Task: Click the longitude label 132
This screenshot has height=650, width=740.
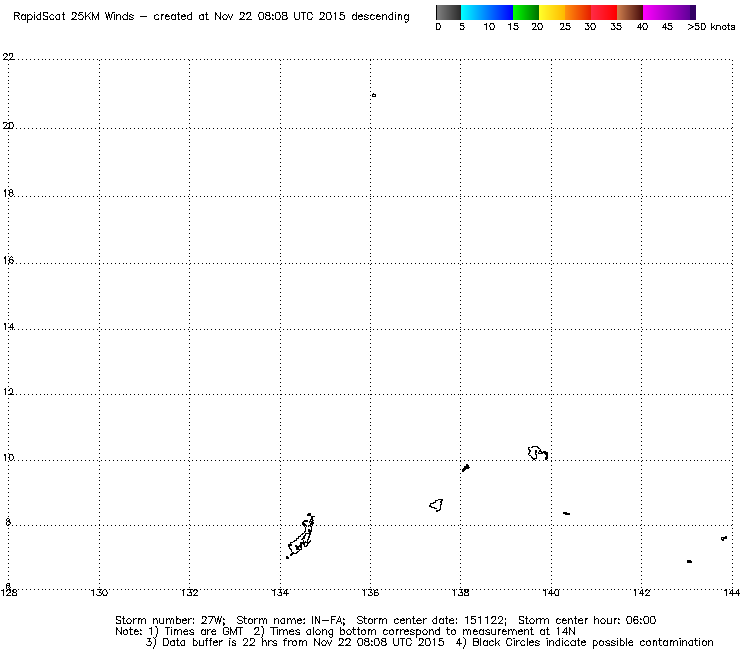Action: (189, 592)
